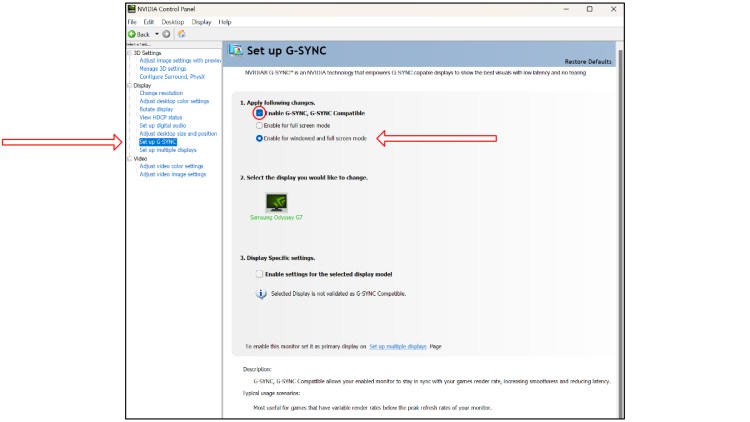Select Enable for windowed and full screen mode
Image resolution: width=750 pixels, height=422 pixels.
click(x=260, y=139)
